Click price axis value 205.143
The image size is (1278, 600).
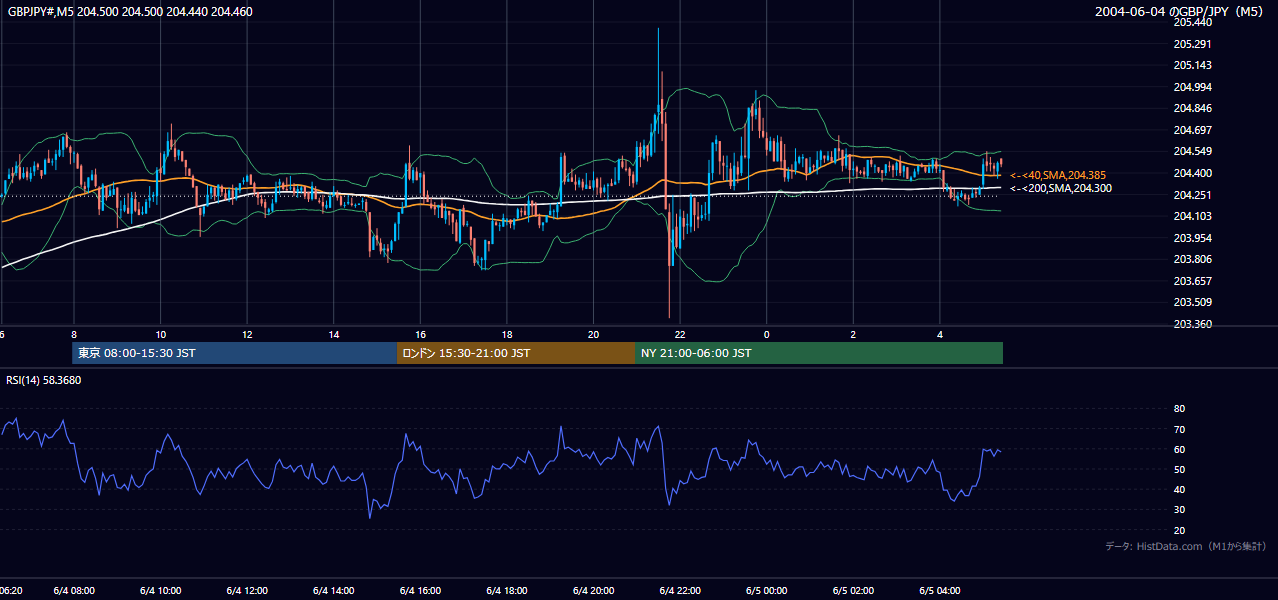[x=1193, y=65]
